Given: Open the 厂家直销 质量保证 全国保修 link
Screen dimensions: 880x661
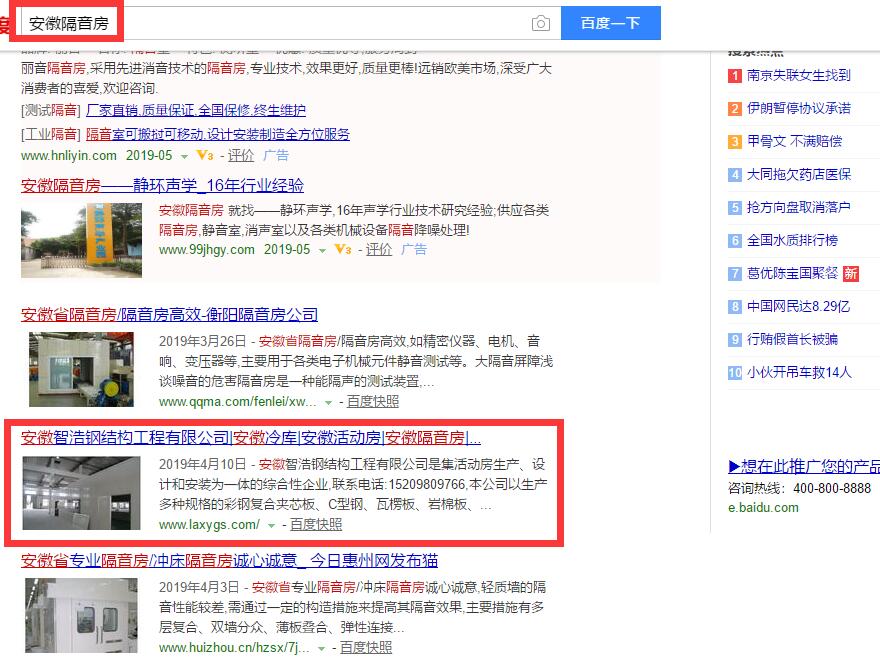Looking at the screenshot, I should (196, 111).
